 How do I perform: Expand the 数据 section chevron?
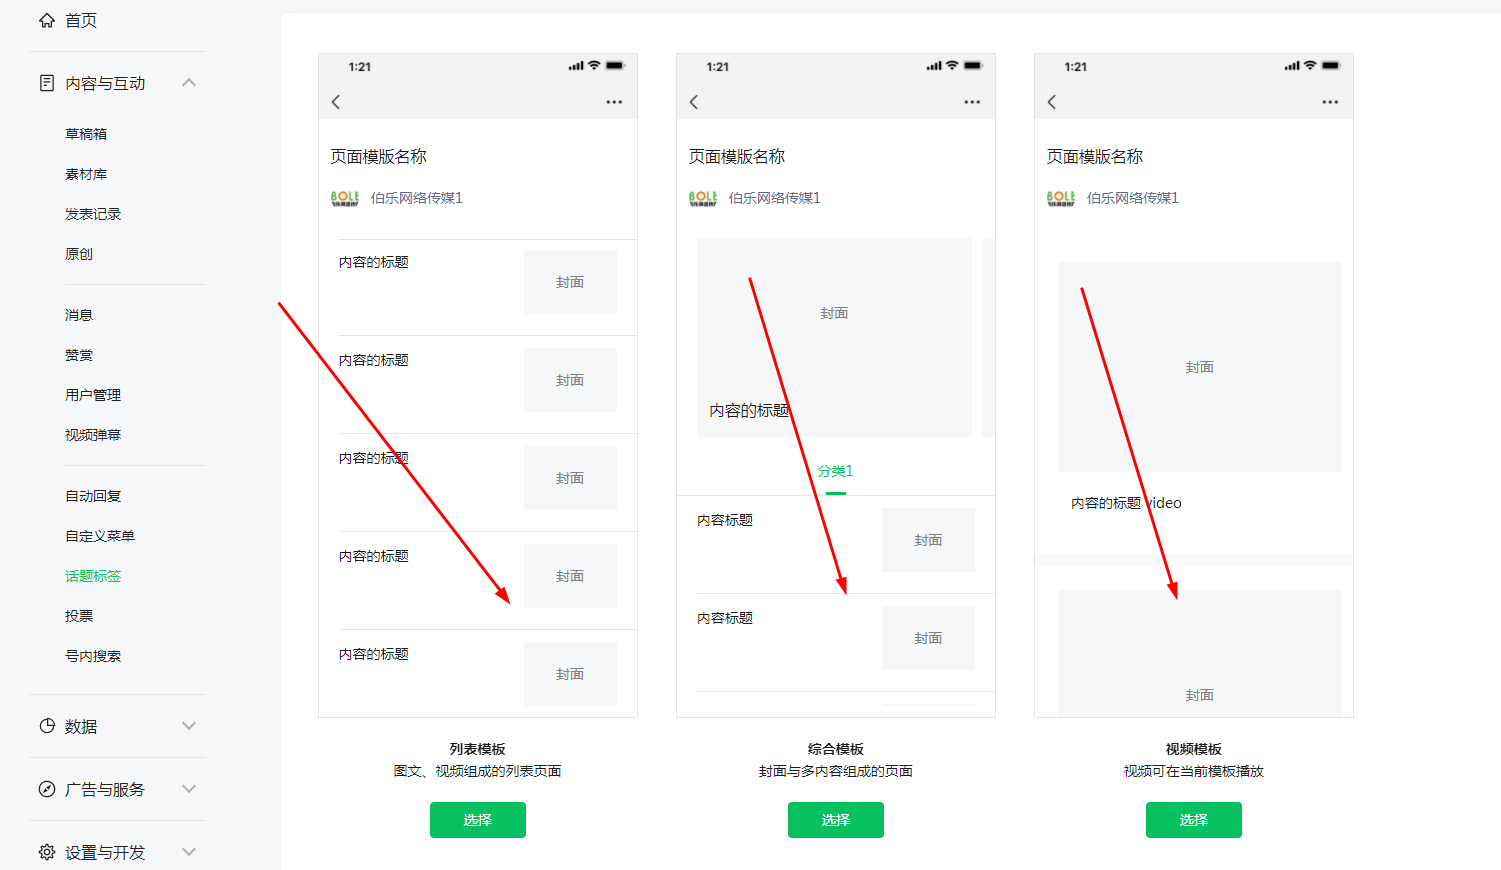coord(189,726)
